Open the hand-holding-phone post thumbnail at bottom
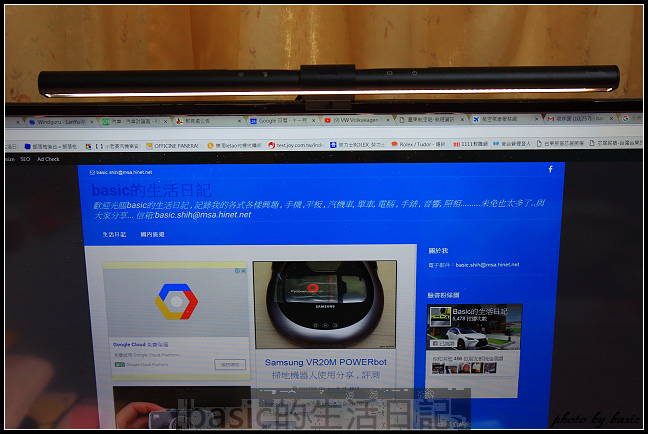Screen dimensions: 648x434 [x=182, y=407]
